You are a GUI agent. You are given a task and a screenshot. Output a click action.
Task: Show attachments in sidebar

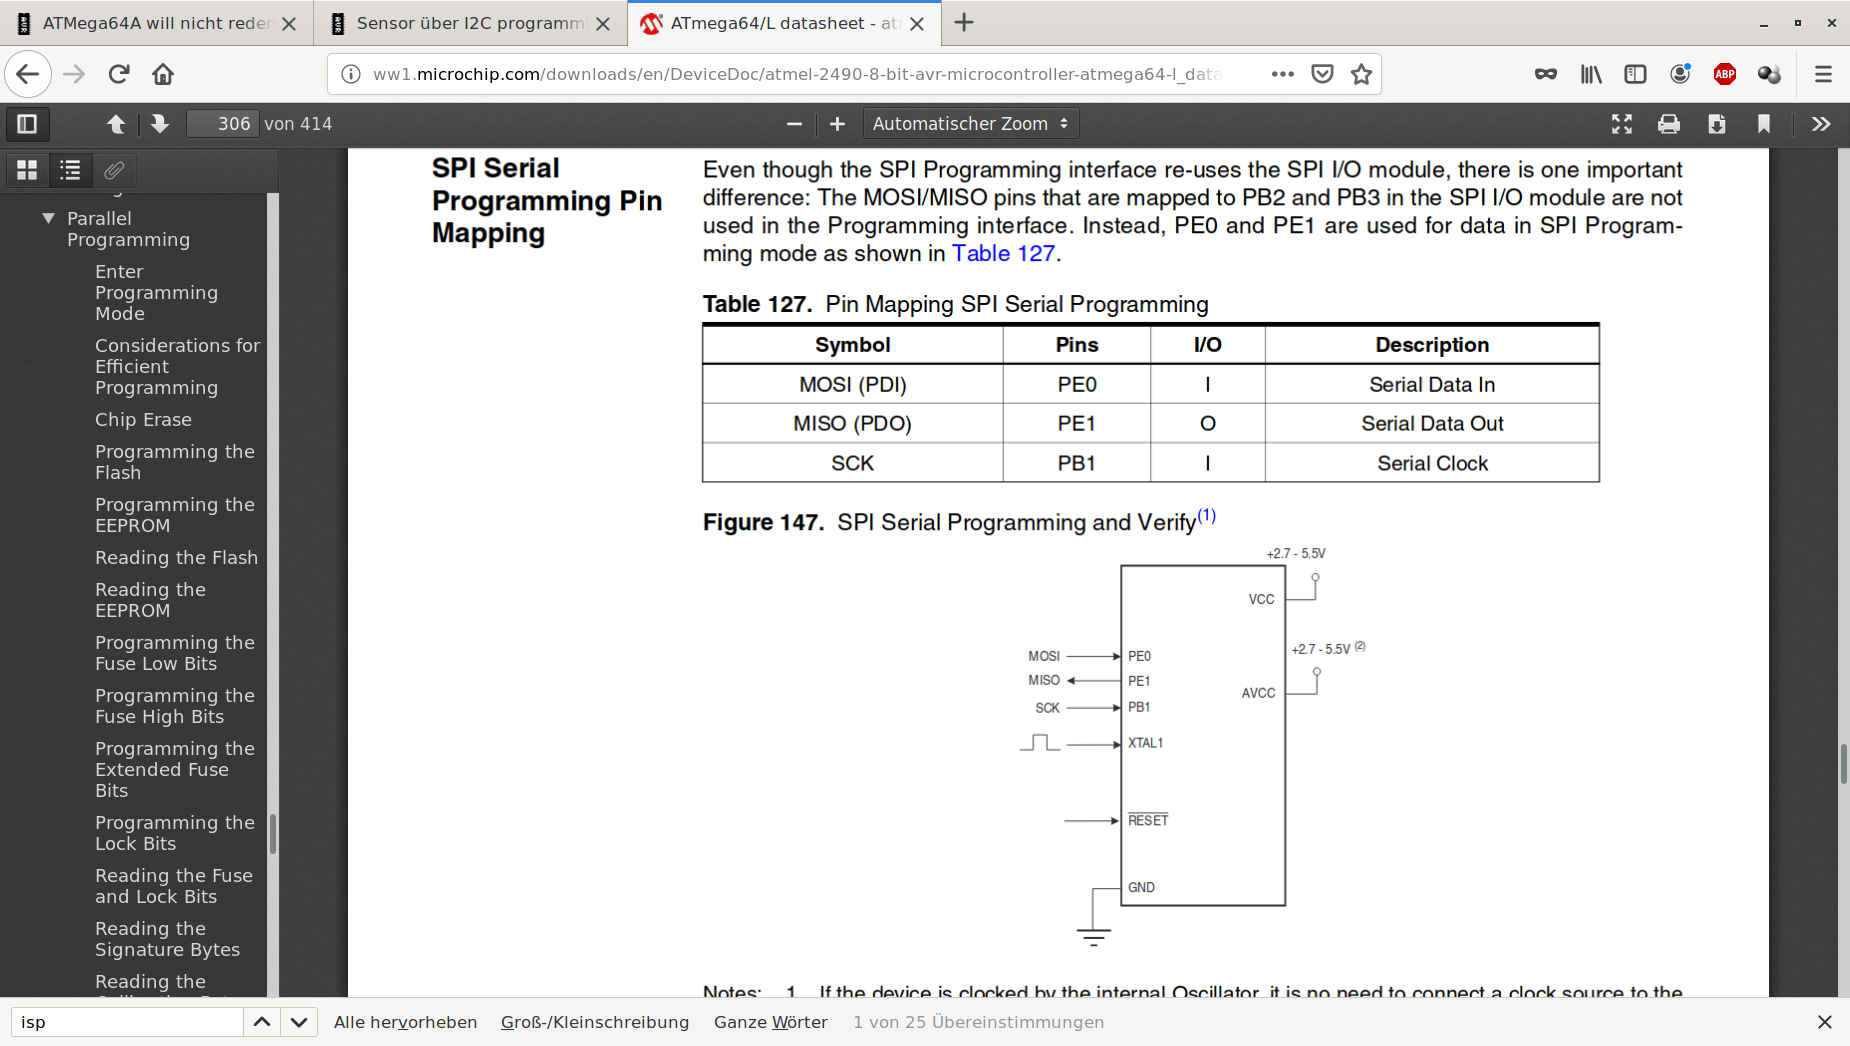coord(114,171)
